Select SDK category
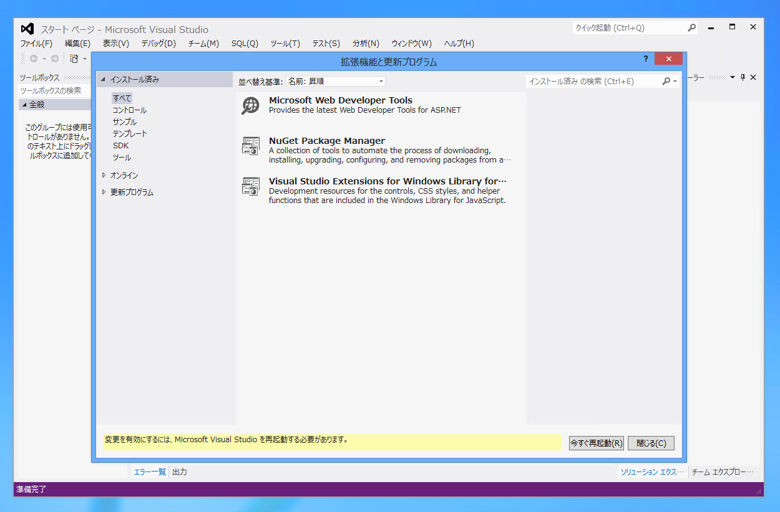 click(x=120, y=146)
